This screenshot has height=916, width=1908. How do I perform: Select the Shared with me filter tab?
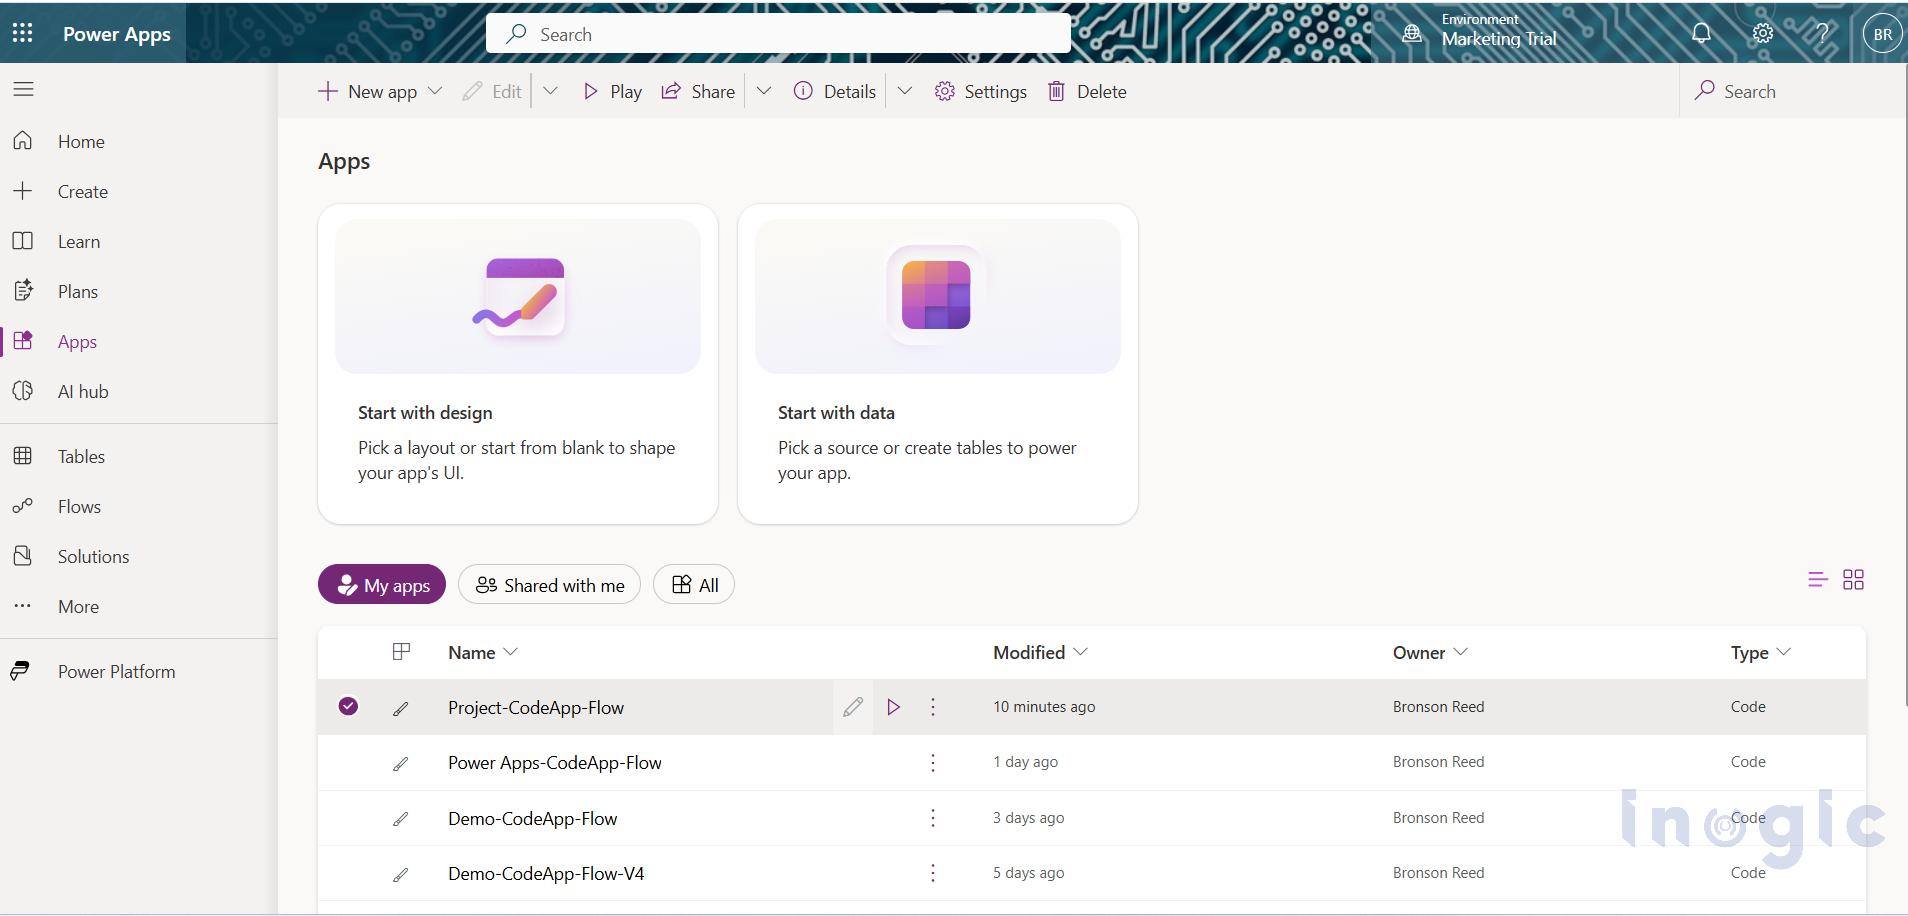[549, 585]
